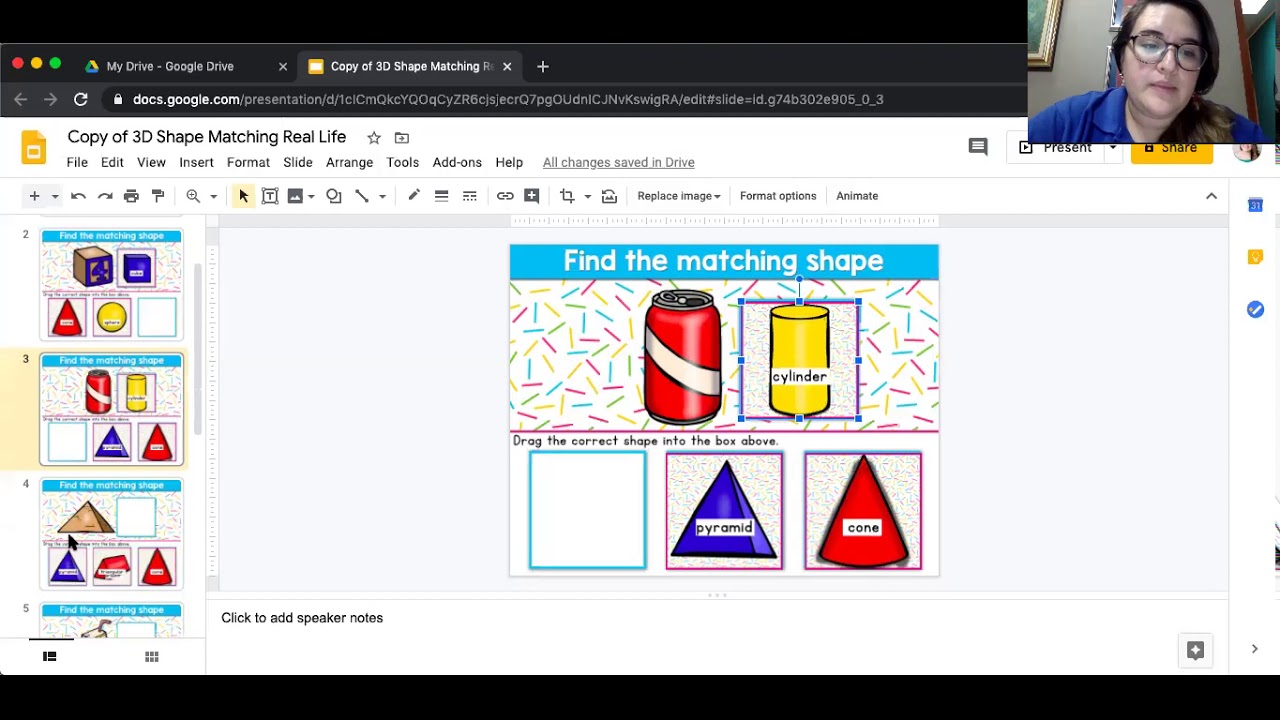Click the border color pencil icon
Image resolution: width=1280 pixels, height=720 pixels.
414,196
